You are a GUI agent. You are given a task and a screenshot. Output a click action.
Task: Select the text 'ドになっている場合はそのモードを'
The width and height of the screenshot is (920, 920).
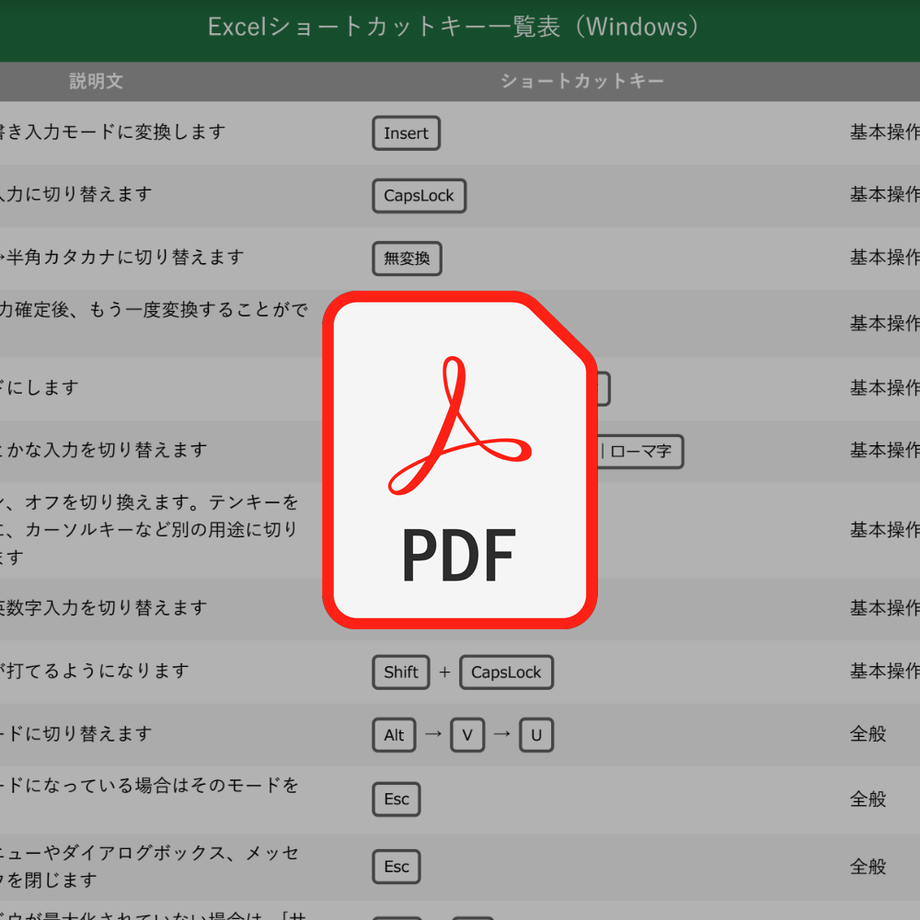pos(153,785)
